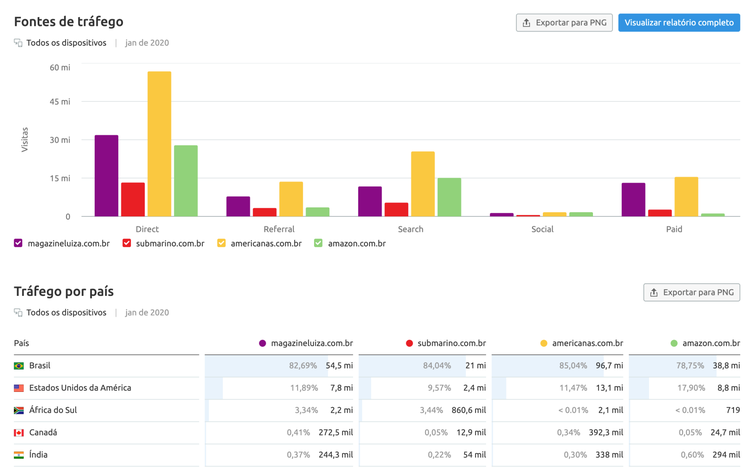Click the yellow americanas Referral bar
The image size is (750, 475).
coord(291,199)
